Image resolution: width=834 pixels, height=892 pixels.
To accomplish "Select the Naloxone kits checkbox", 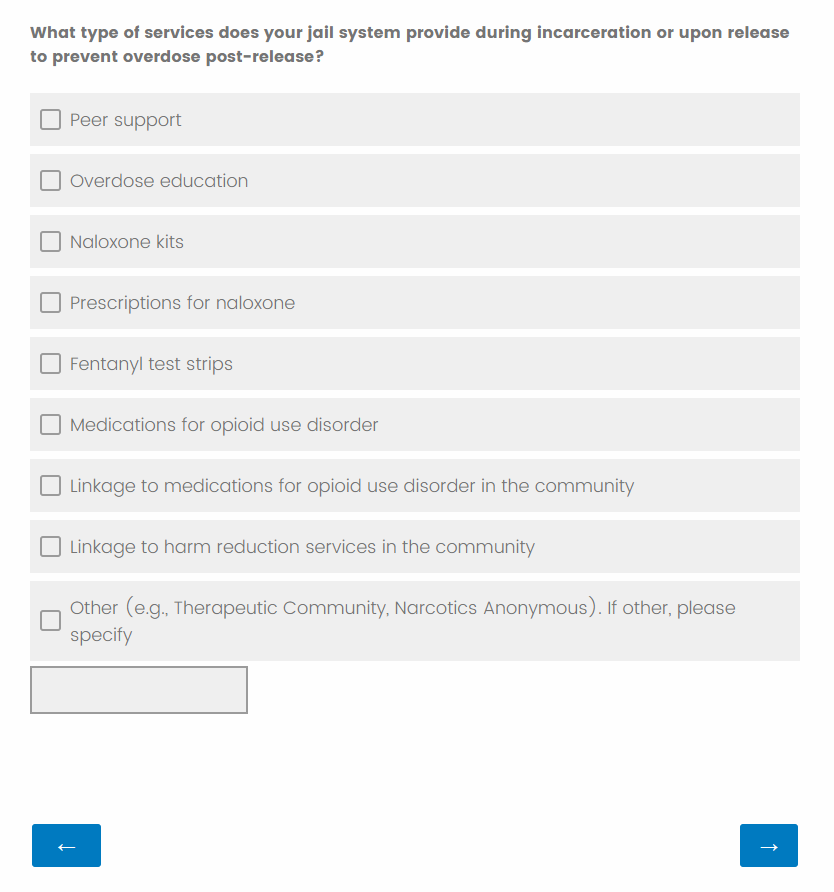I will [x=50, y=242].
